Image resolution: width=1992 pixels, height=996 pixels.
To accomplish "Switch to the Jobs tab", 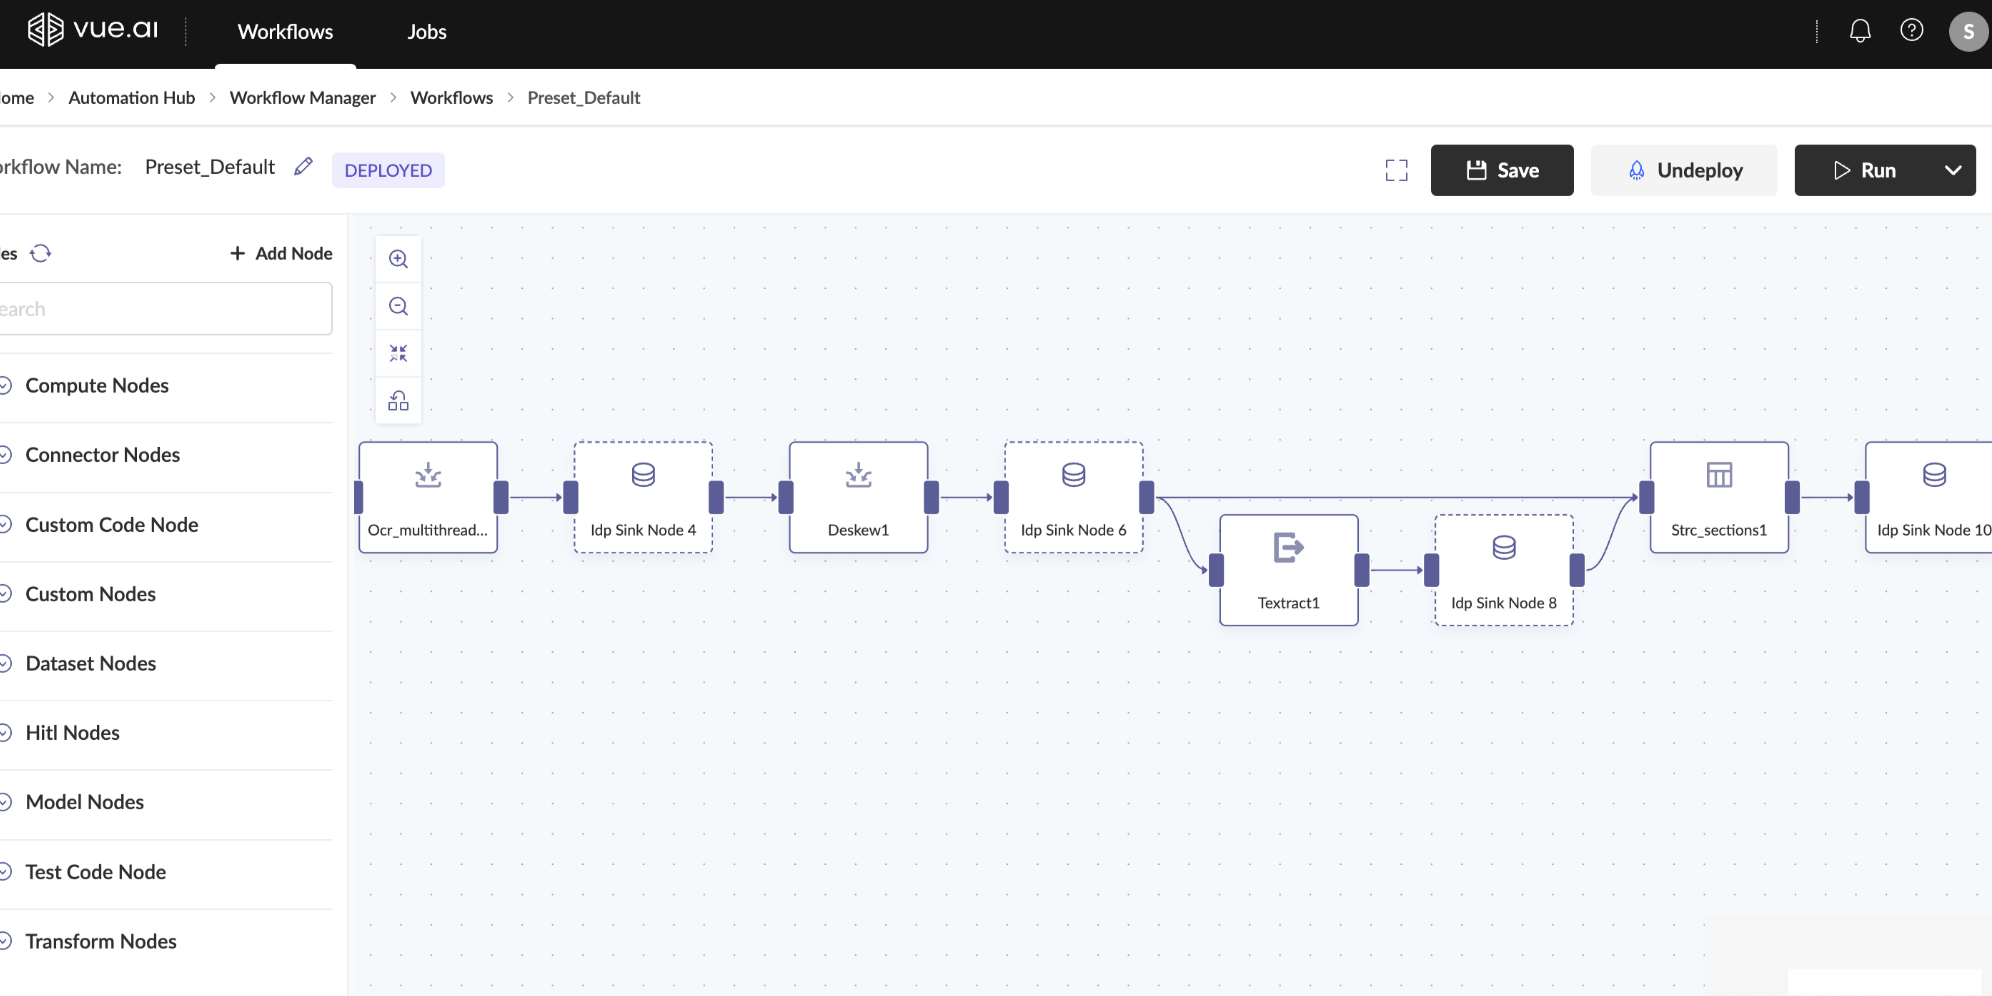I will coord(427,32).
